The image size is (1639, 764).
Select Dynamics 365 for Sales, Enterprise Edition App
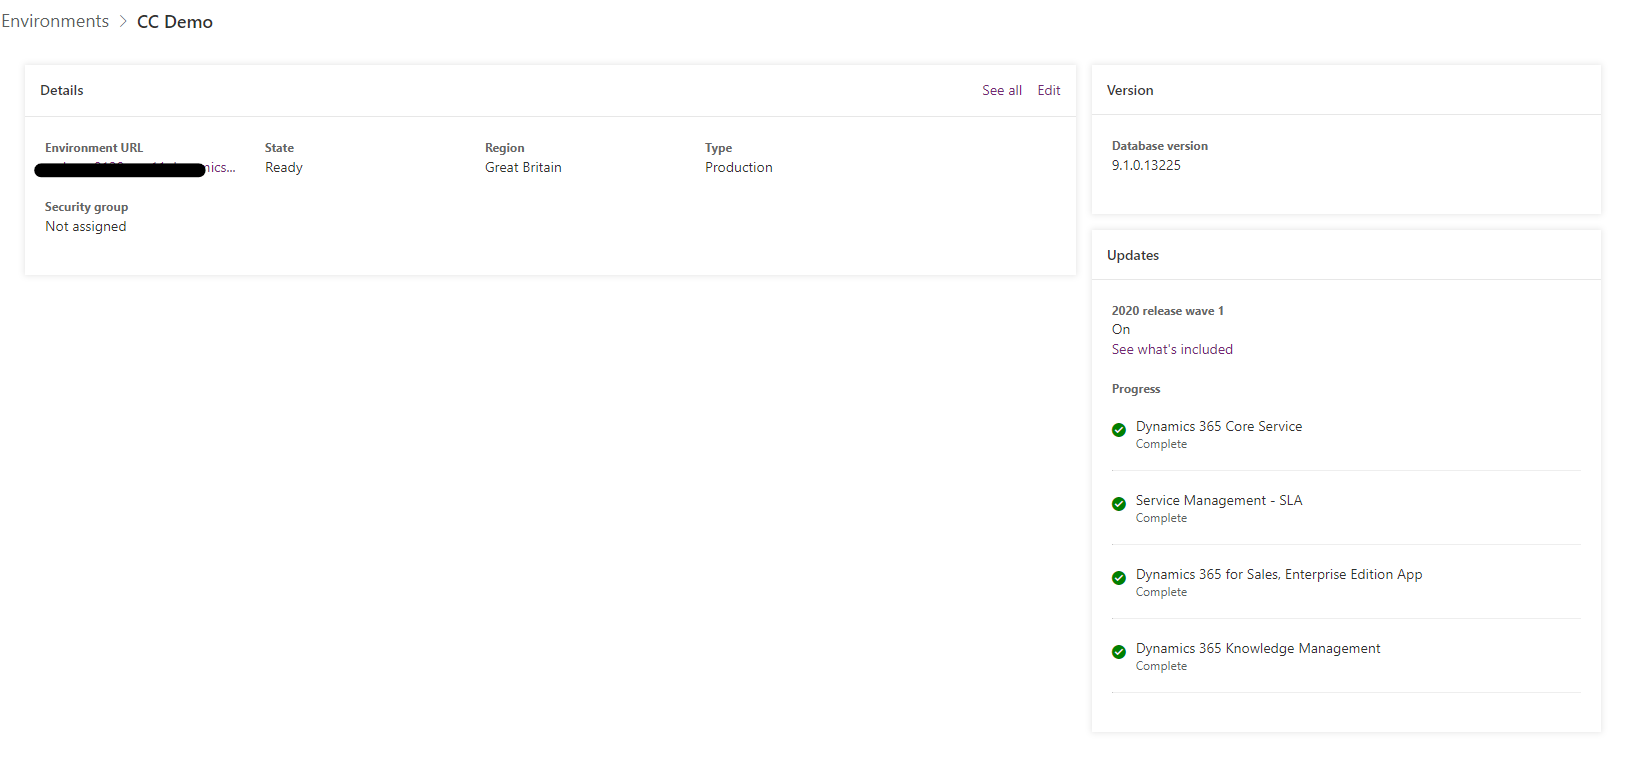[x=1279, y=574]
